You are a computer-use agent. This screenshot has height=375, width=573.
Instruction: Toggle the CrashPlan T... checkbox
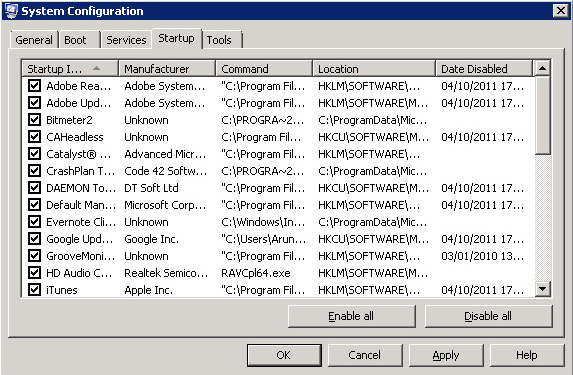(34, 171)
